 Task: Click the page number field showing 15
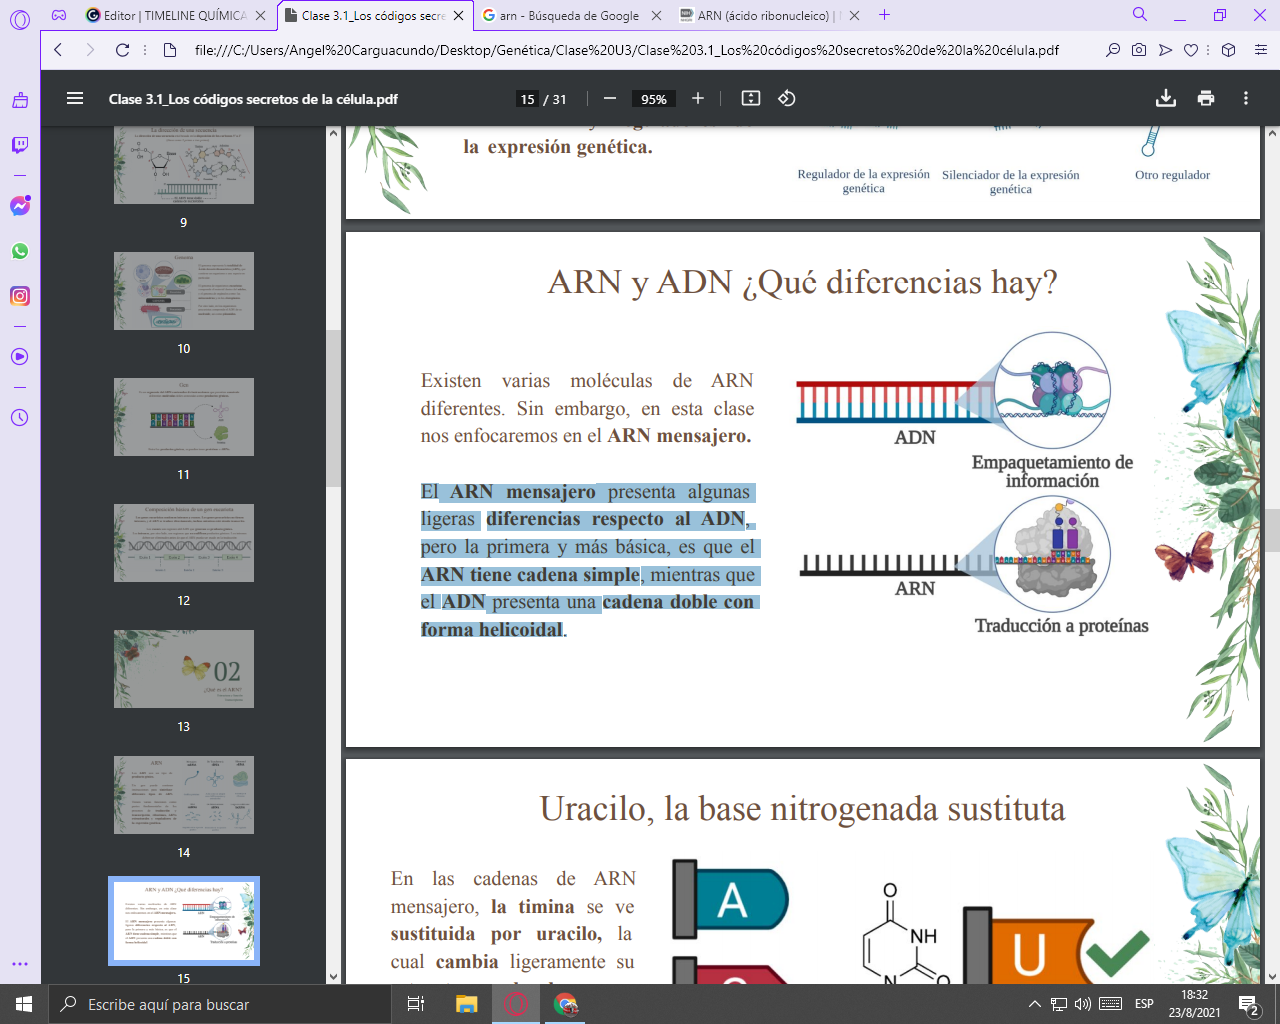click(527, 99)
